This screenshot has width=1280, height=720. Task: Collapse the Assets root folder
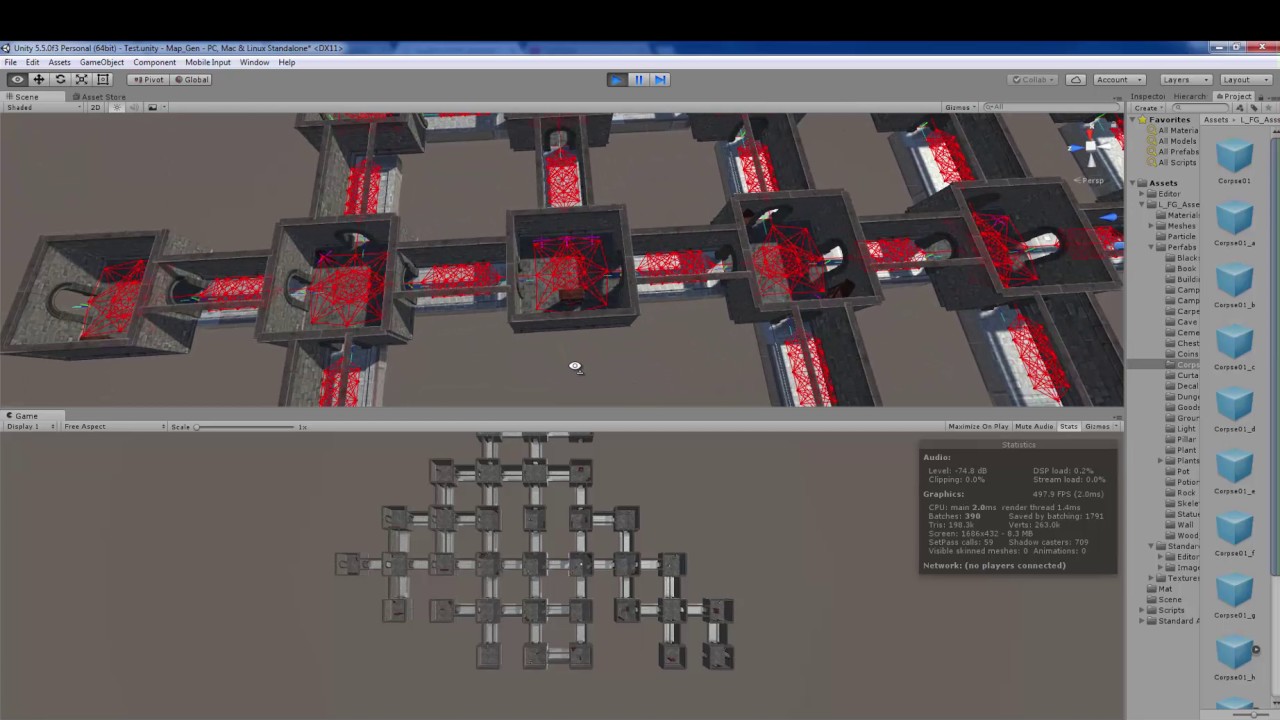[x=1134, y=183]
